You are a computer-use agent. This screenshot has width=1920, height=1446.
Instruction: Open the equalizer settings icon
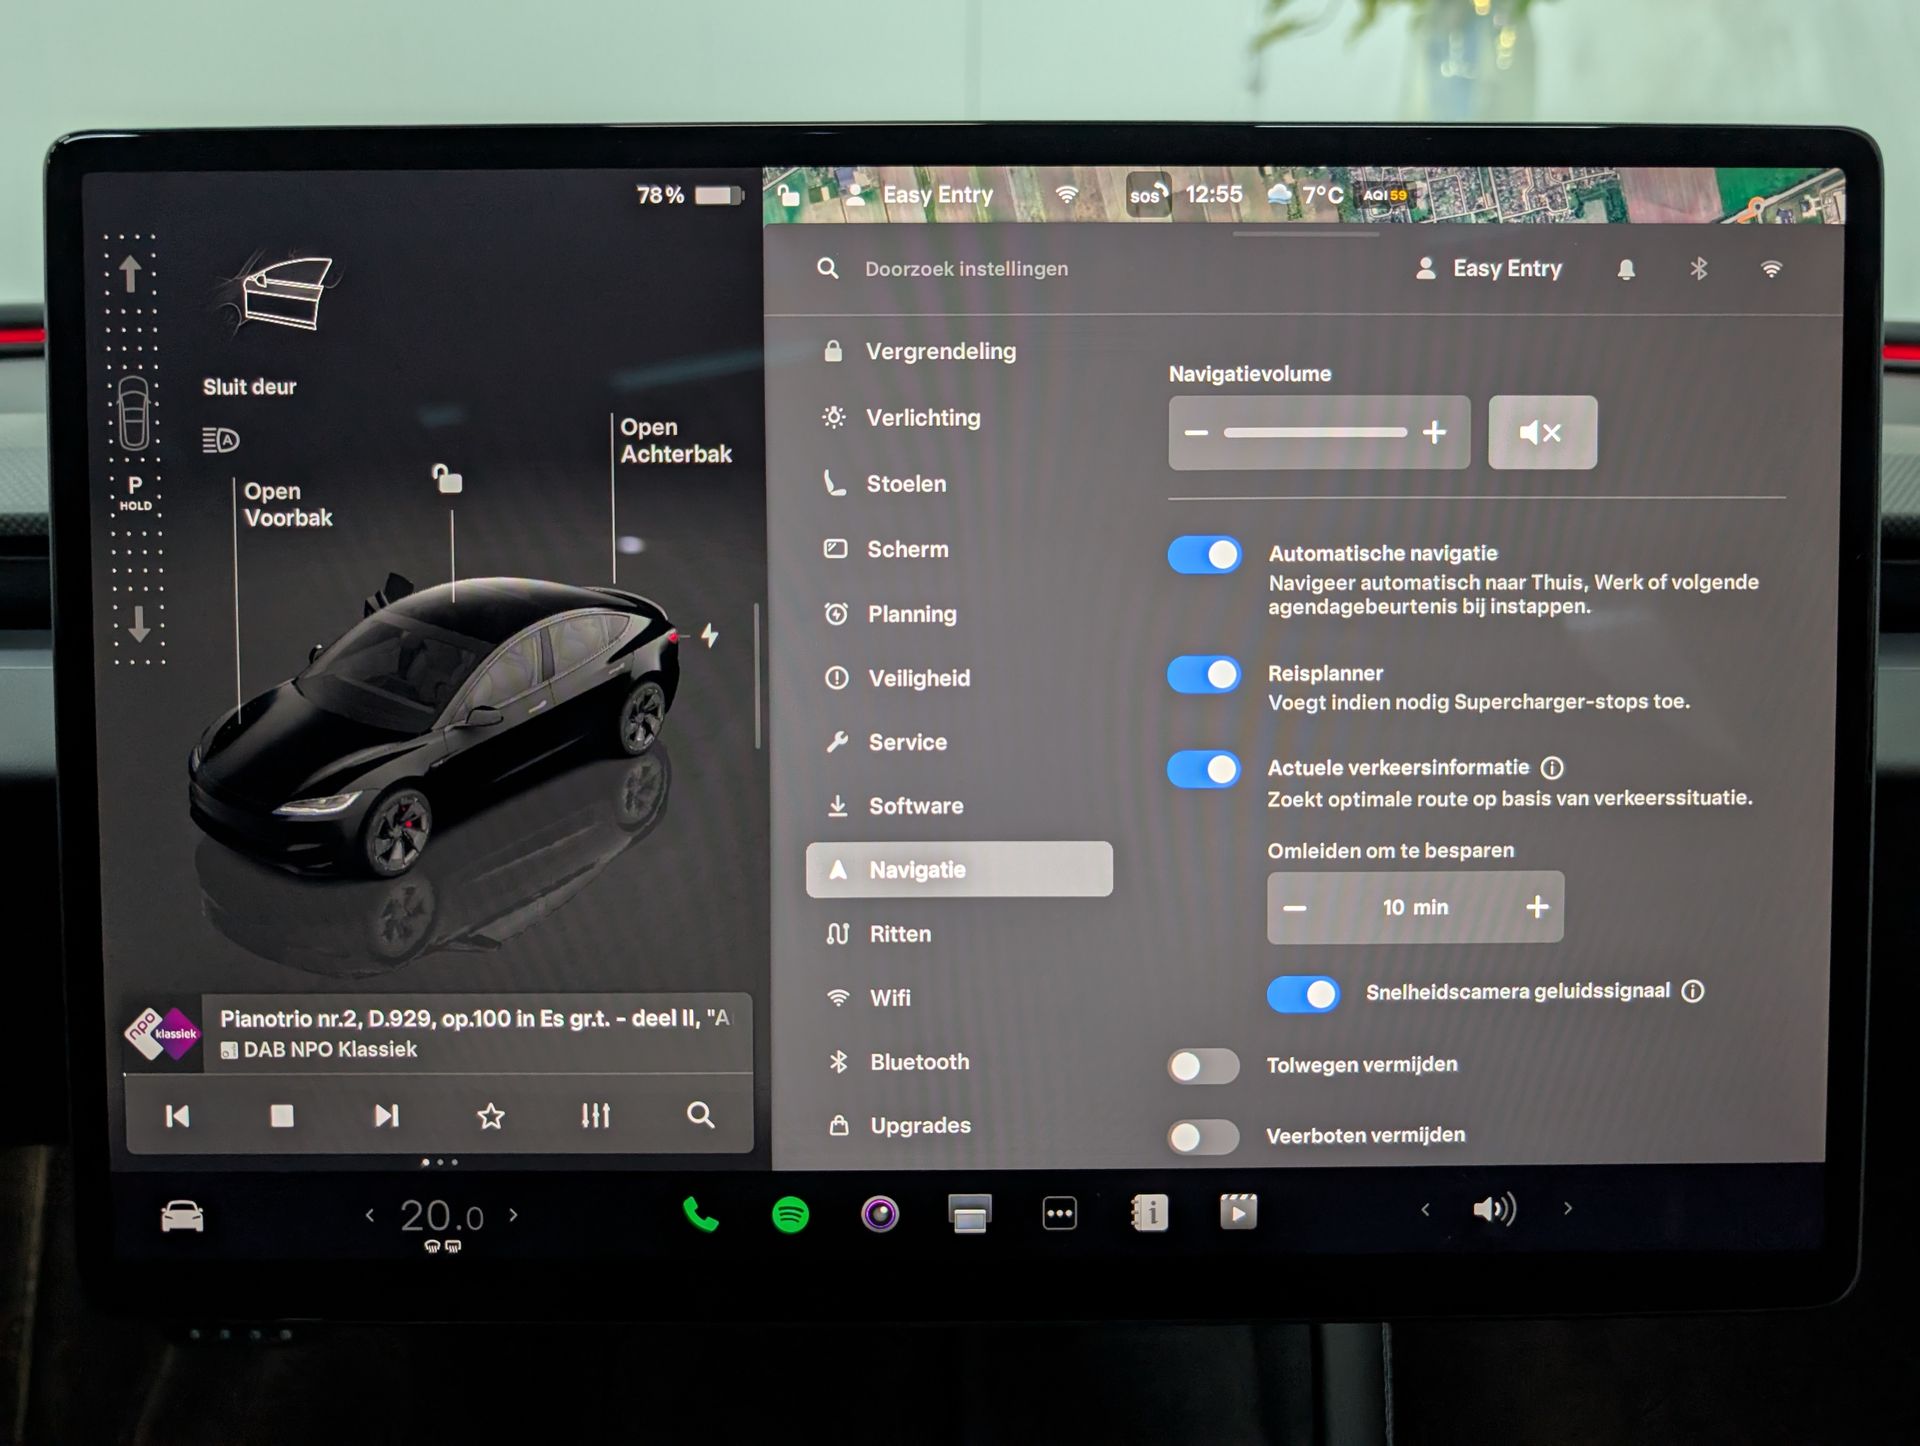pos(596,1115)
